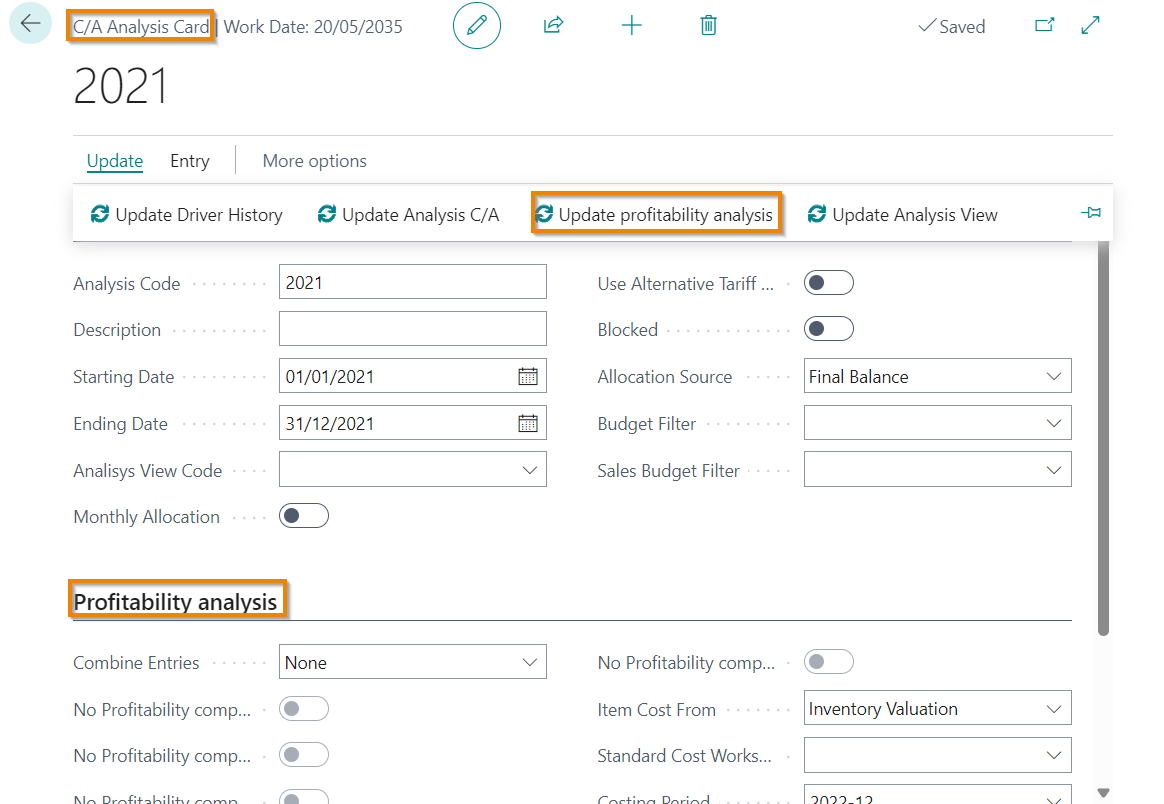Click the Description input field

coord(413,329)
